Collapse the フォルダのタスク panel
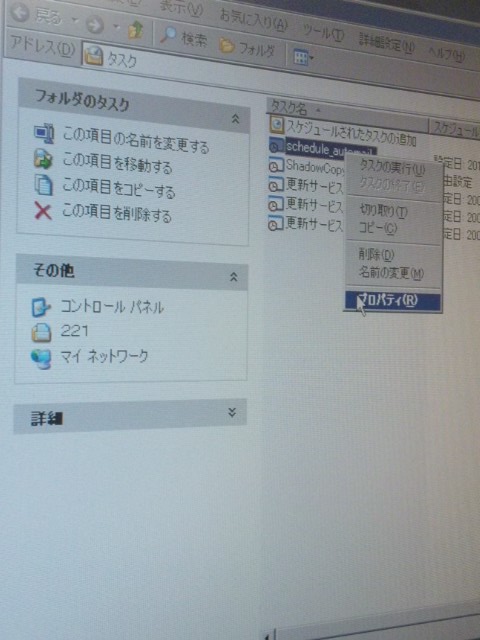 [235, 119]
